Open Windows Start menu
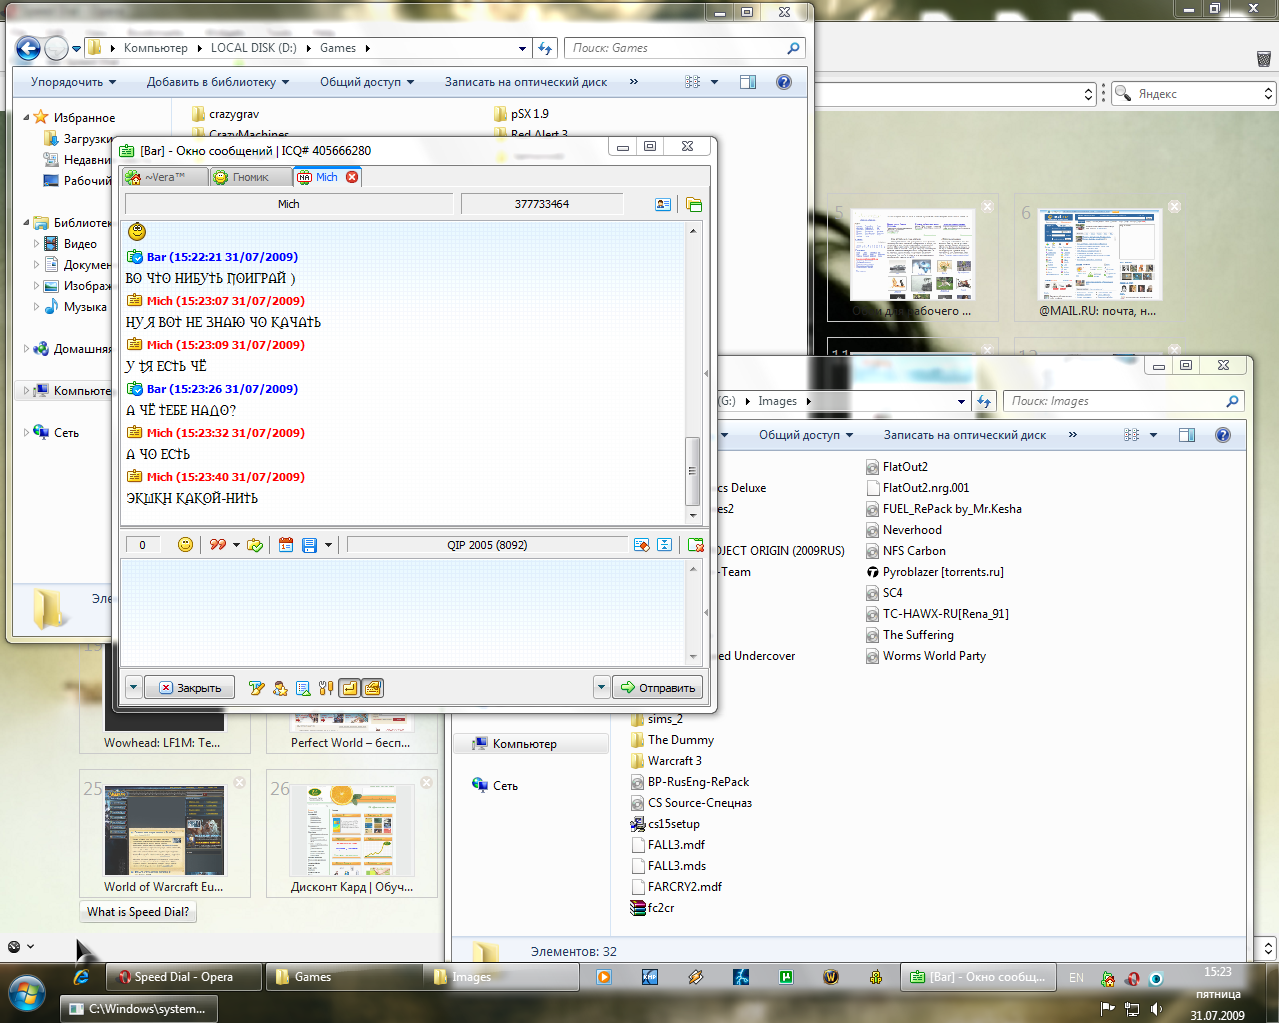The image size is (1279, 1023). click(x=27, y=994)
